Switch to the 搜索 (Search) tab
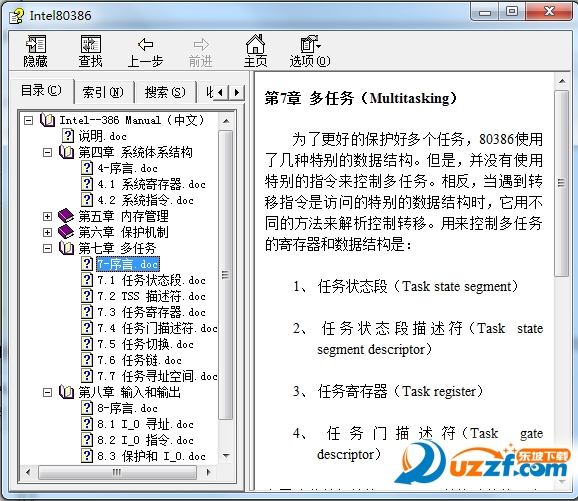This screenshot has height=501, width=578. (165, 92)
